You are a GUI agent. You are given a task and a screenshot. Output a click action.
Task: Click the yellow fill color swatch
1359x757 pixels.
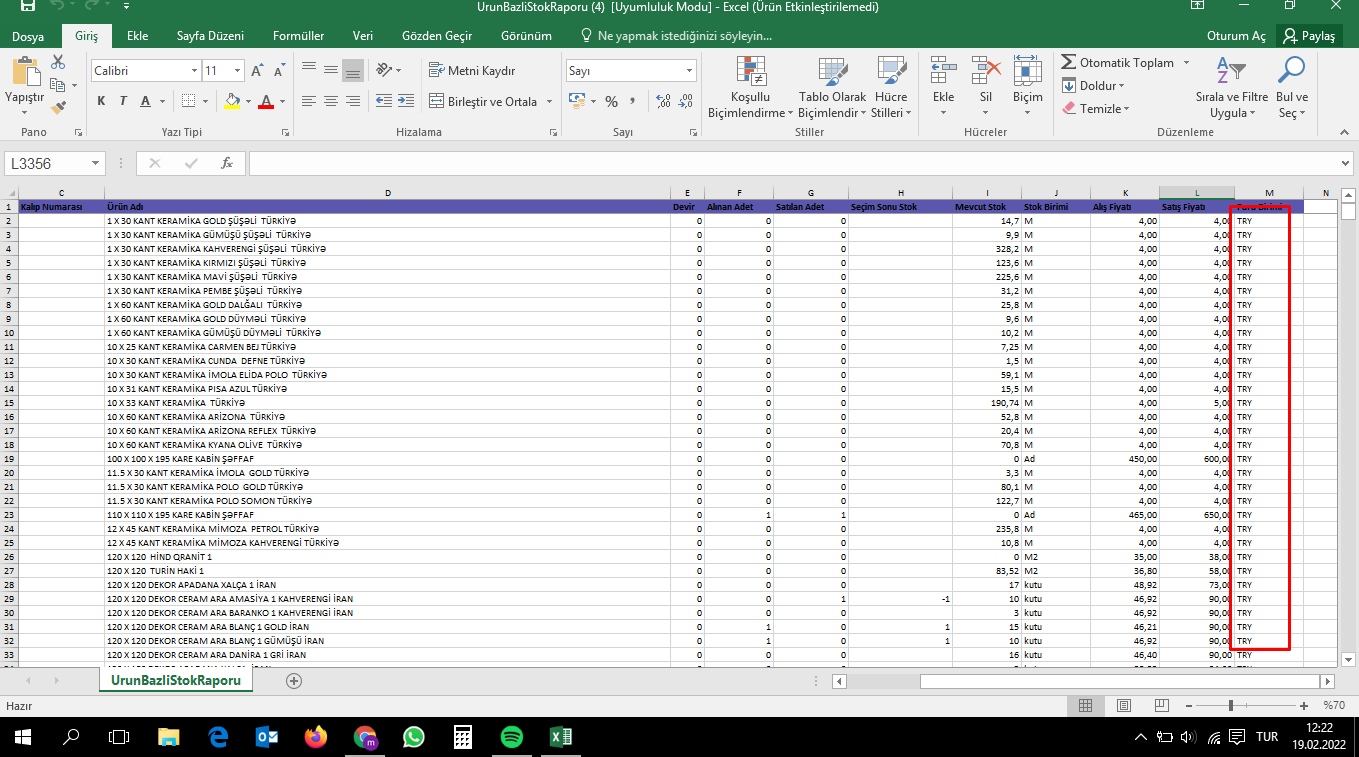[x=233, y=101]
